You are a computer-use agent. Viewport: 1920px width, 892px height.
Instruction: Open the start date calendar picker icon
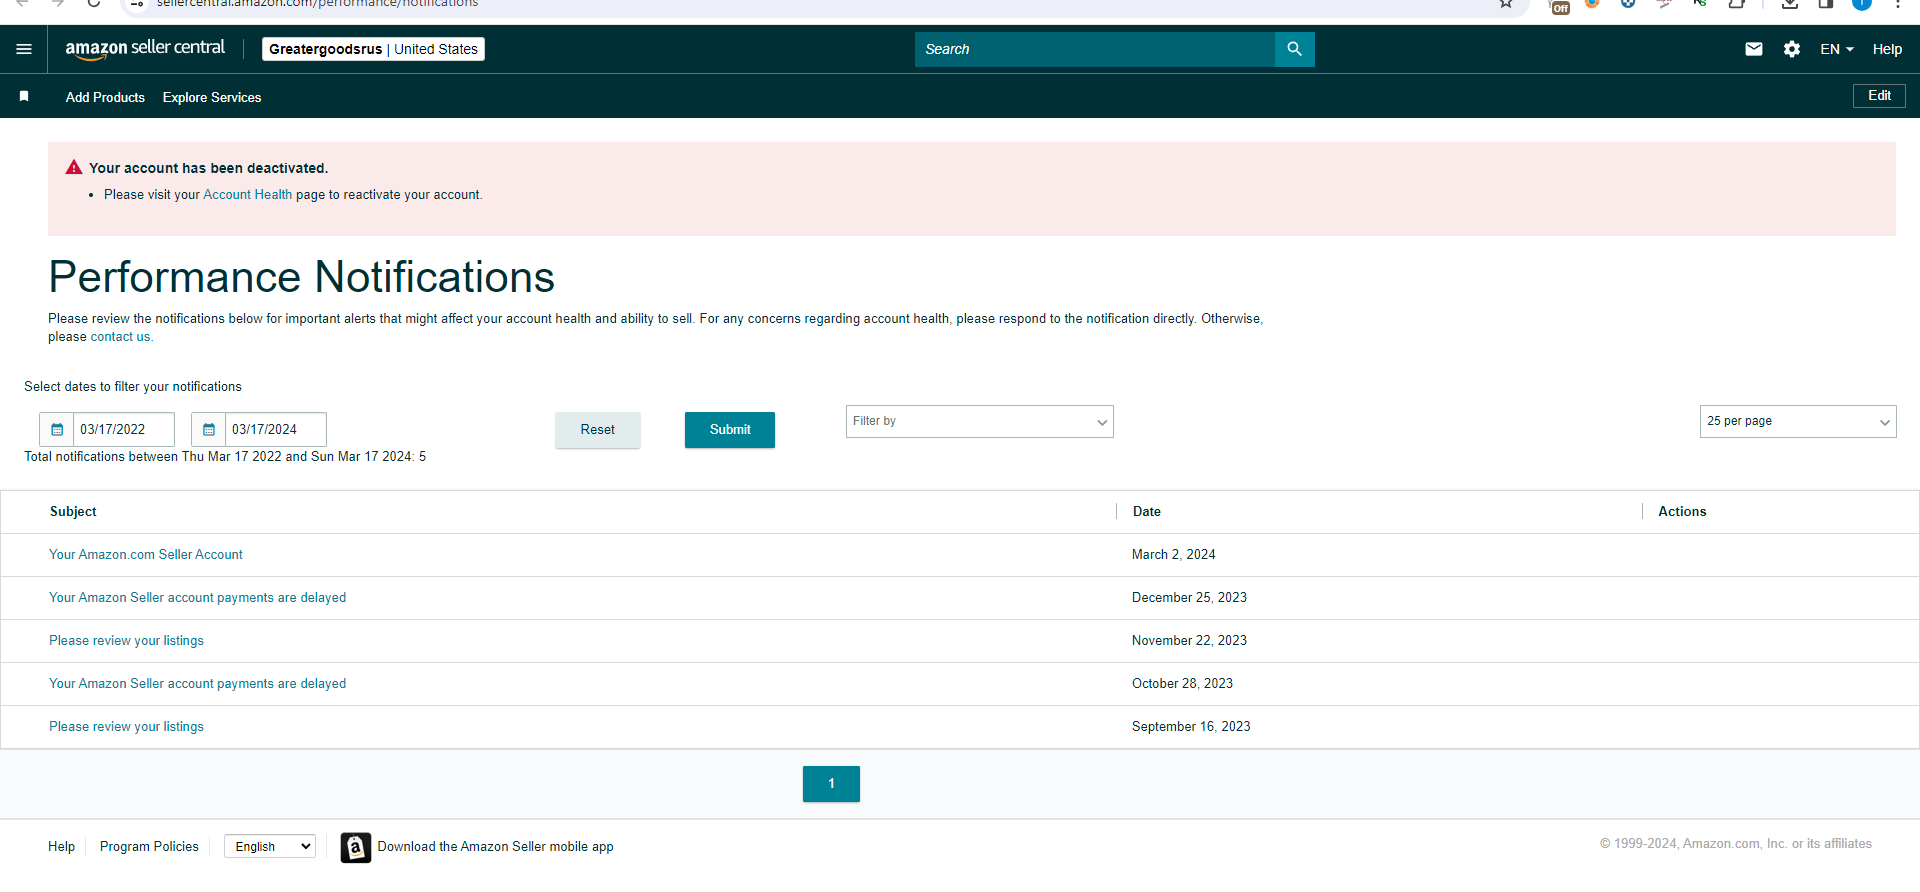coord(57,429)
